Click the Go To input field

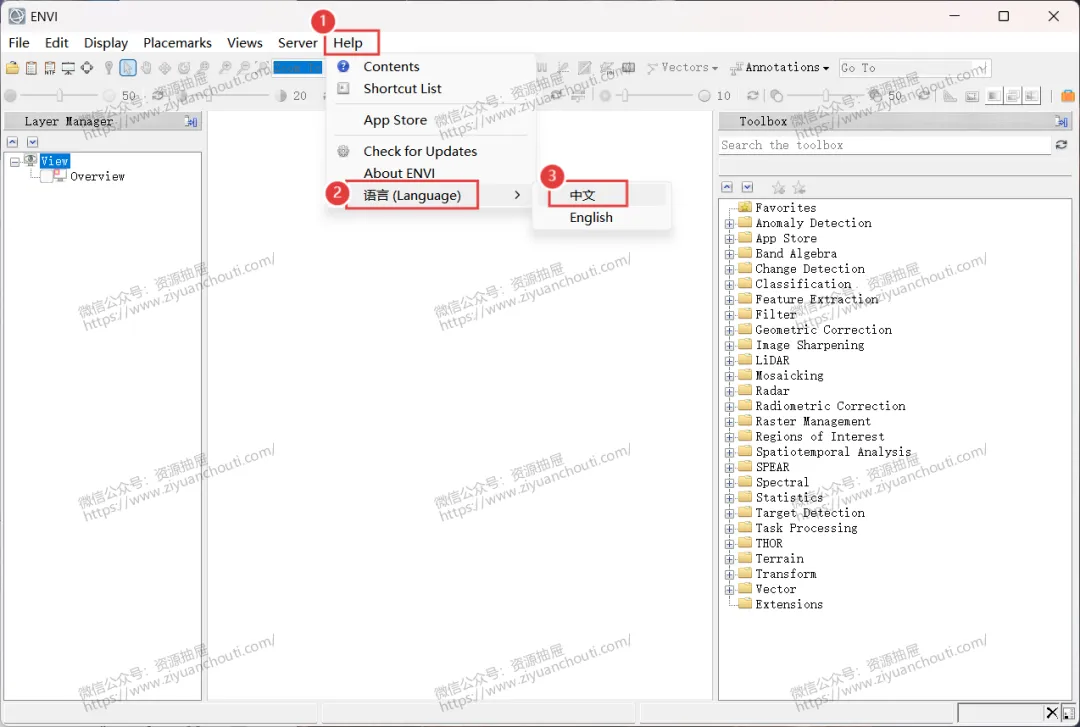point(915,68)
